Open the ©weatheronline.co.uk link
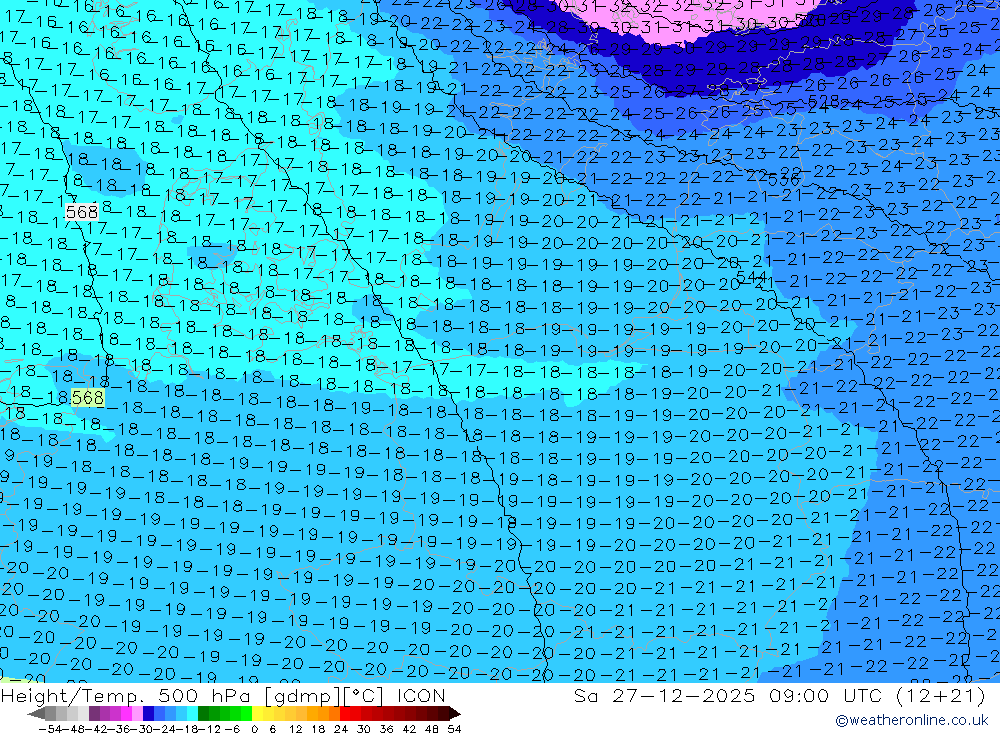This screenshot has width=1000, height=733. pyautogui.click(x=912, y=720)
